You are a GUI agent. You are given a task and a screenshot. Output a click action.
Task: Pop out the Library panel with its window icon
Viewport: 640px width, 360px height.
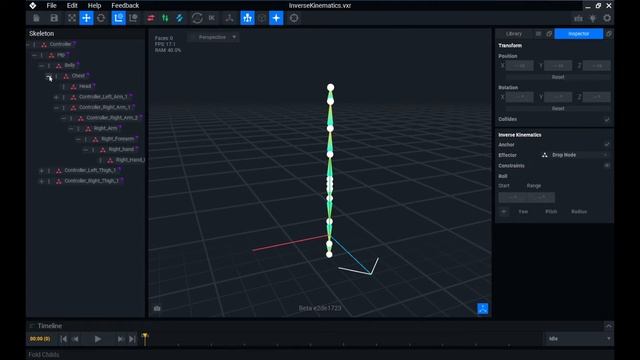pos(549,34)
